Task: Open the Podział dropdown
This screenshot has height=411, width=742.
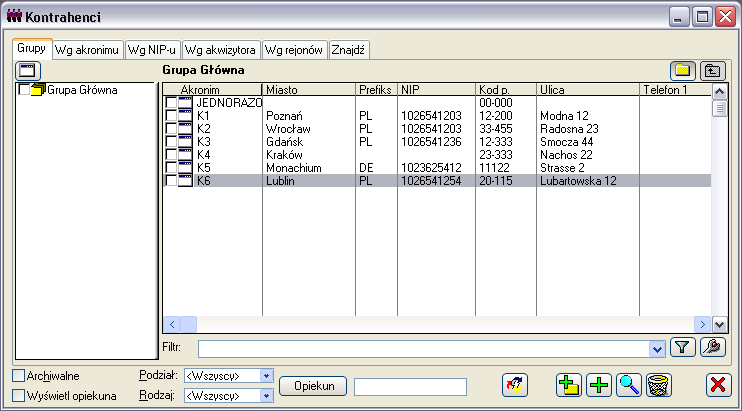Action: (x=266, y=376)
